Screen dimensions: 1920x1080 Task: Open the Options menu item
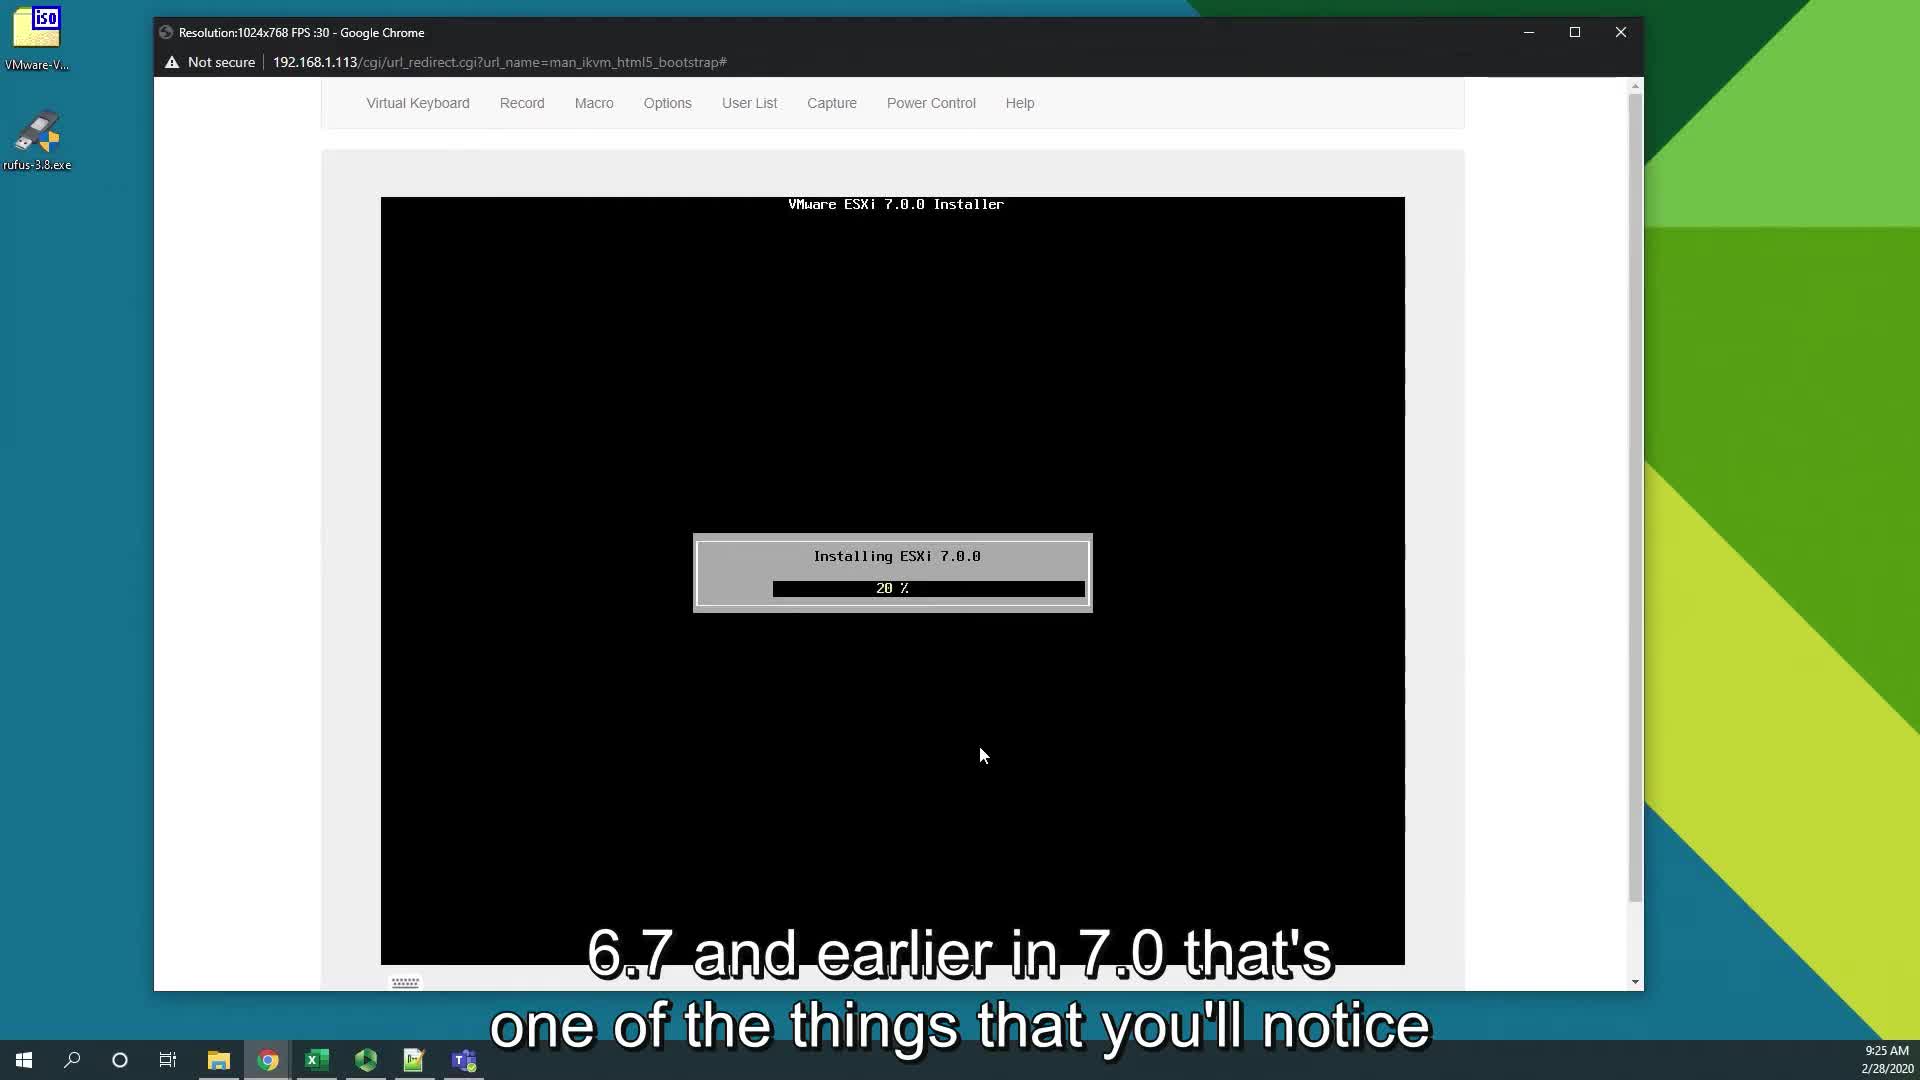tap(669, 103)
